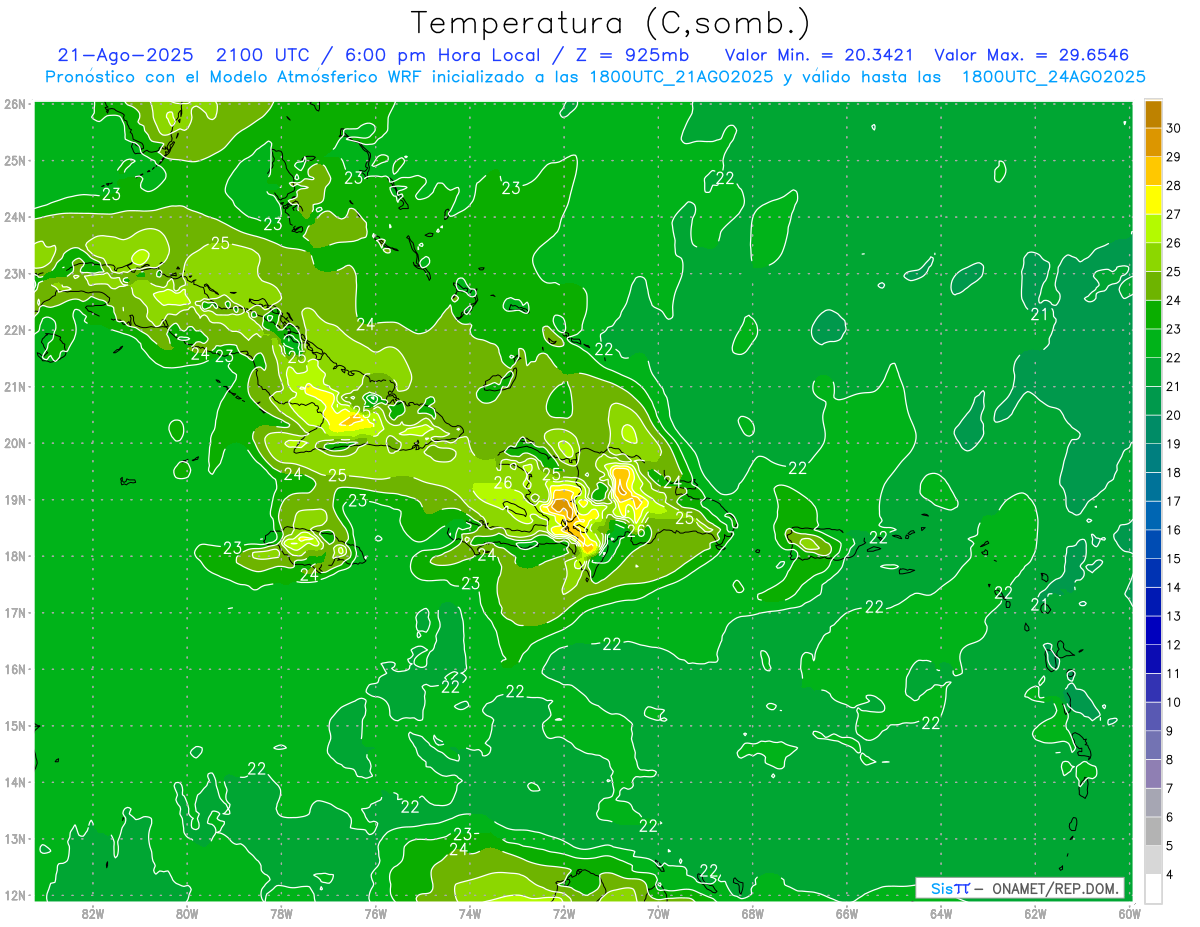Click the color scale label '30'
Image resolution: width=1200 pixels, height=927 pixels.
(1173, 128)
